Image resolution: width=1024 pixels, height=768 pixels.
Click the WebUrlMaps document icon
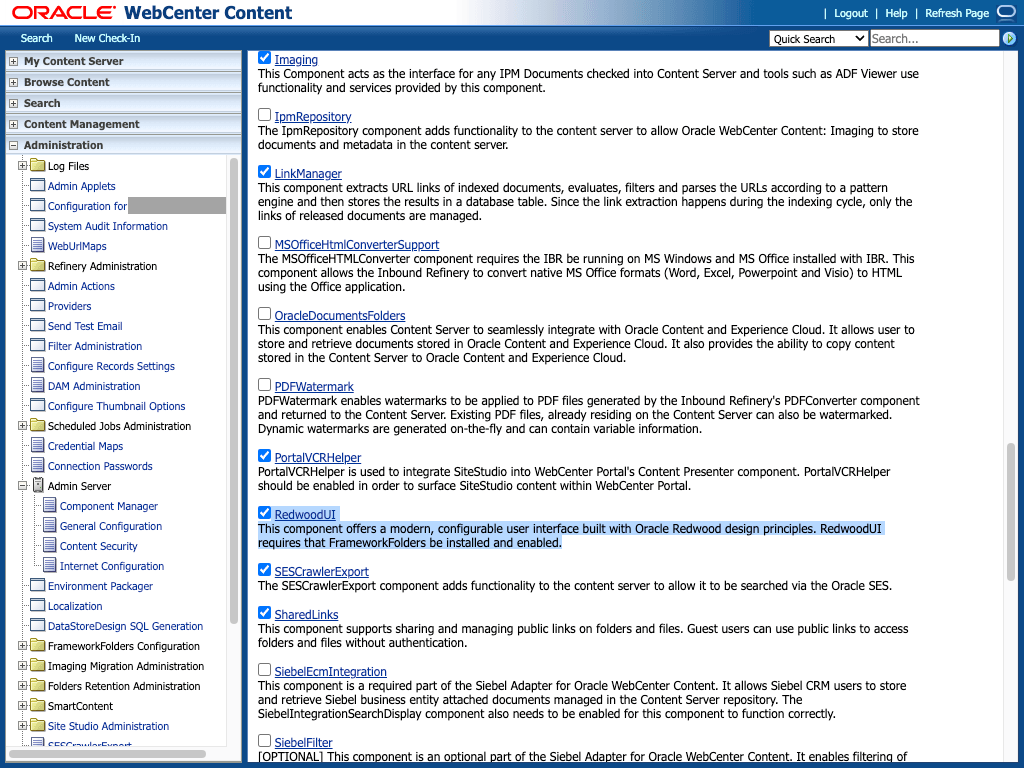click(x=38, y=246)
